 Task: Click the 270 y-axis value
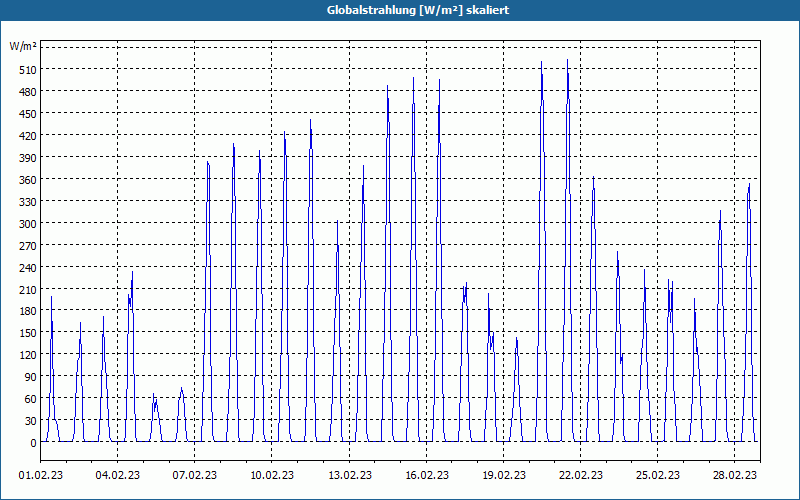tap(28, 245)
